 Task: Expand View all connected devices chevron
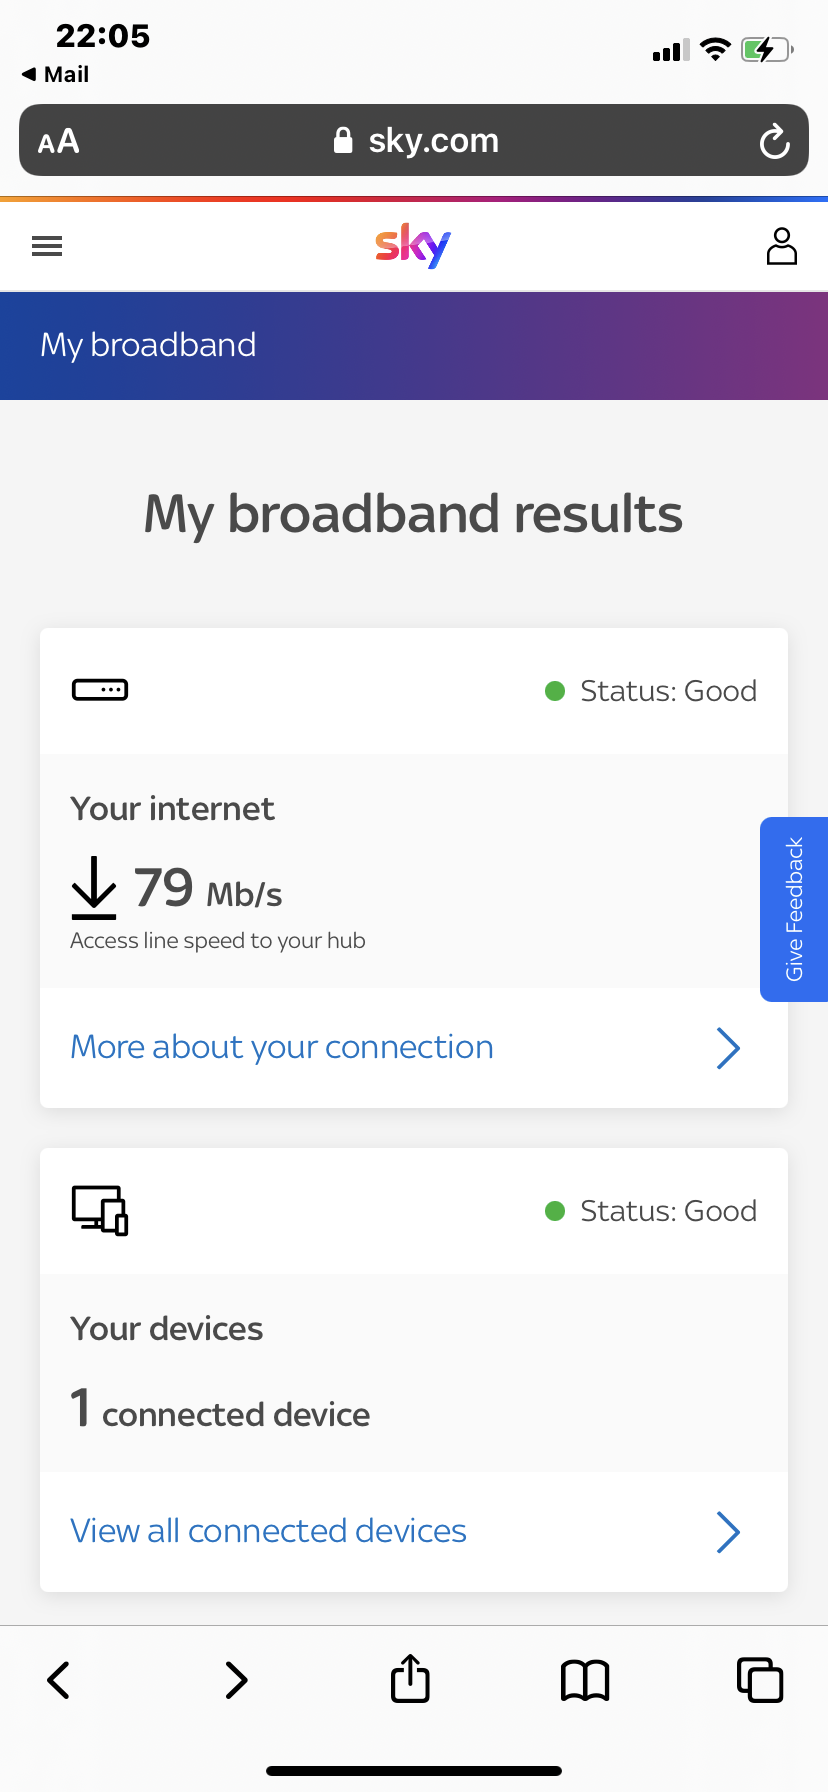click(x=729, y=1532)
